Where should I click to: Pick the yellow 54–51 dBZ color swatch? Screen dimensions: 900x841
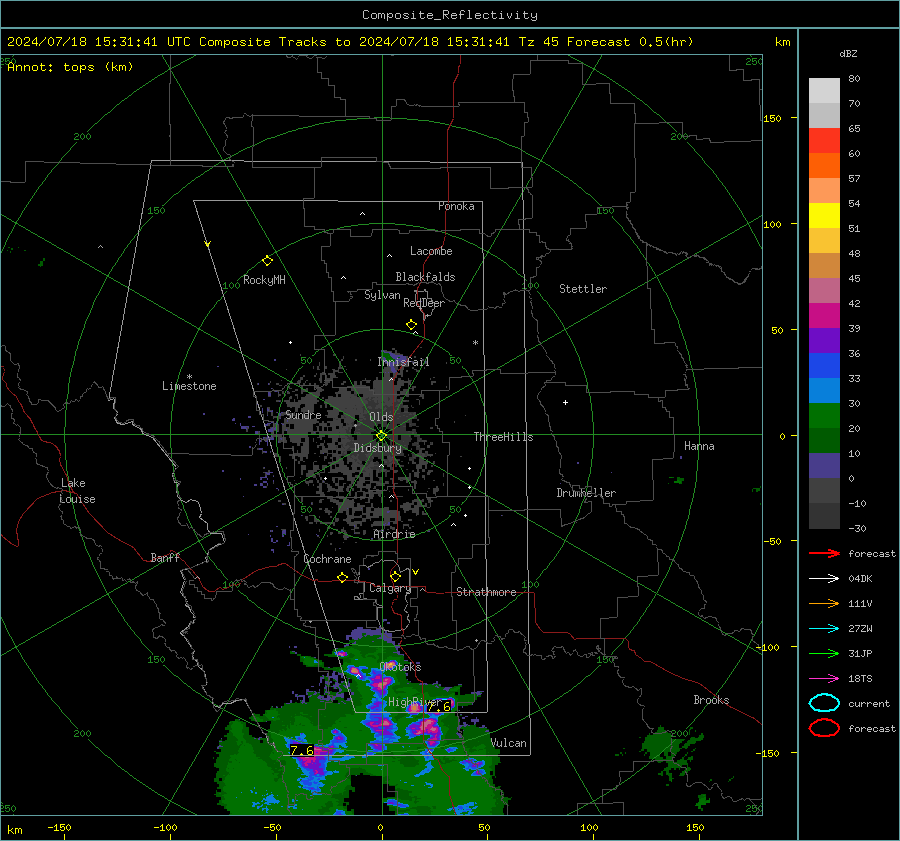(824, 215)
